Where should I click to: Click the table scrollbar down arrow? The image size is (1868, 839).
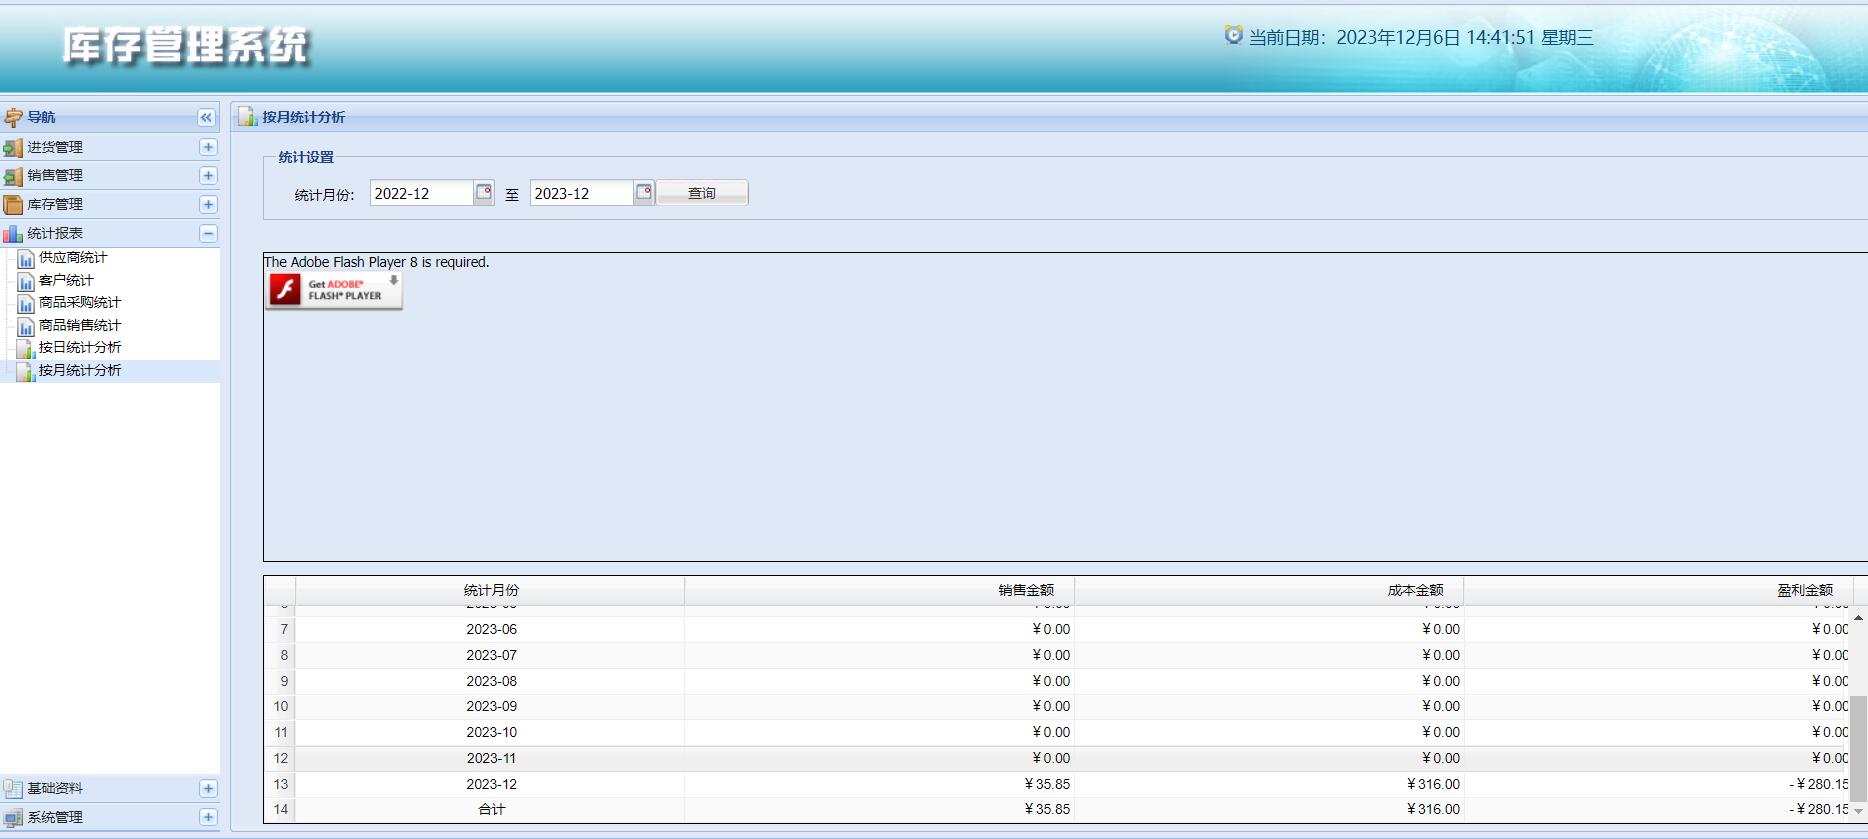1858,811
